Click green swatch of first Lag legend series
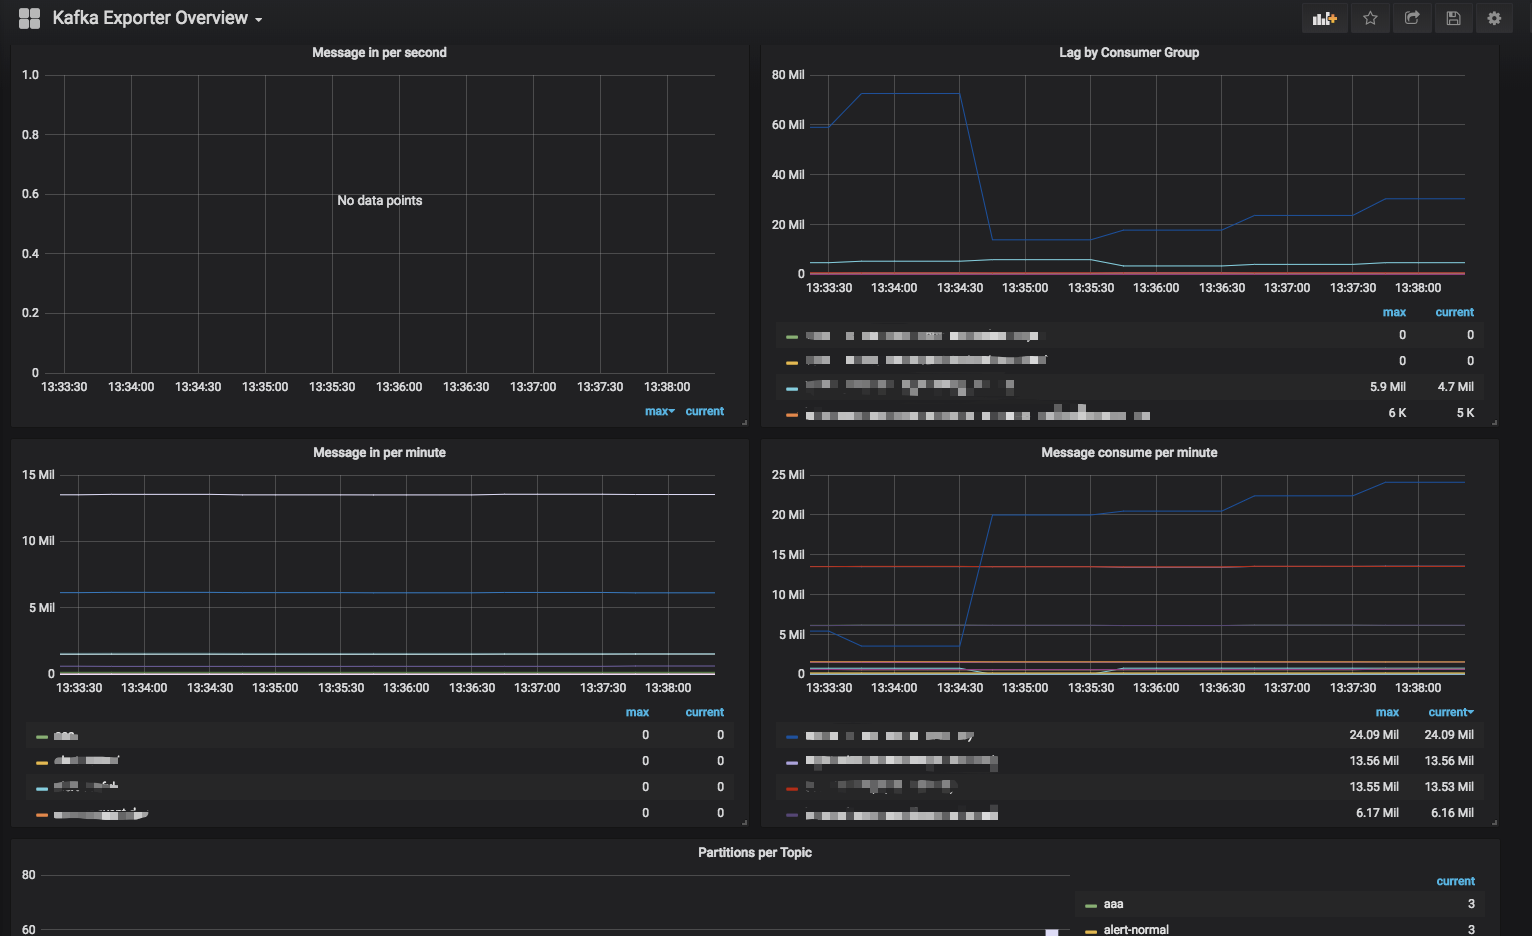Image resolution: width=1532 pixels, height=936 pixels. point(792,337)
